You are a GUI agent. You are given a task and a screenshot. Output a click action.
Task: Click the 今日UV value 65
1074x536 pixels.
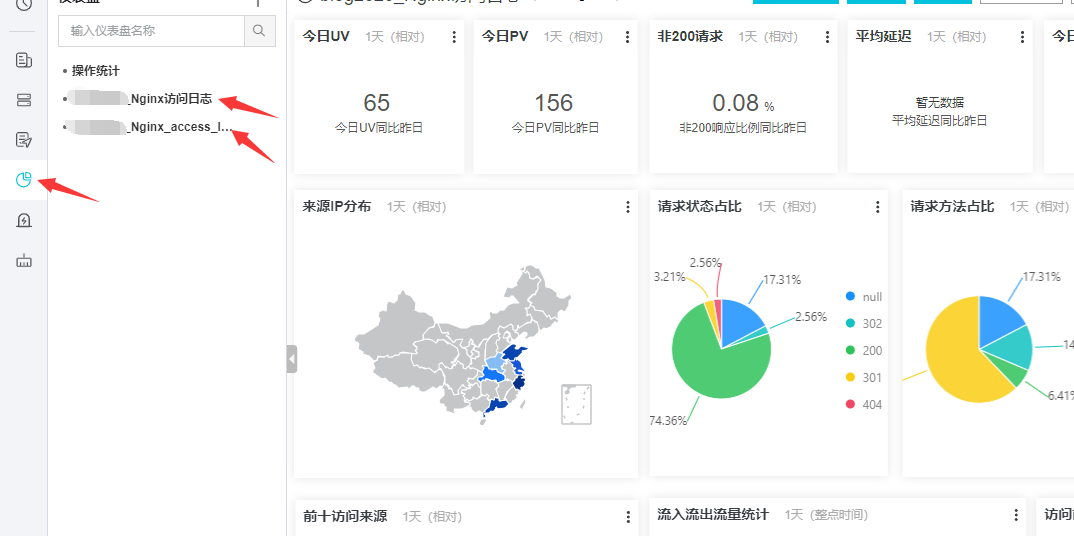click(x=377, y=103)
